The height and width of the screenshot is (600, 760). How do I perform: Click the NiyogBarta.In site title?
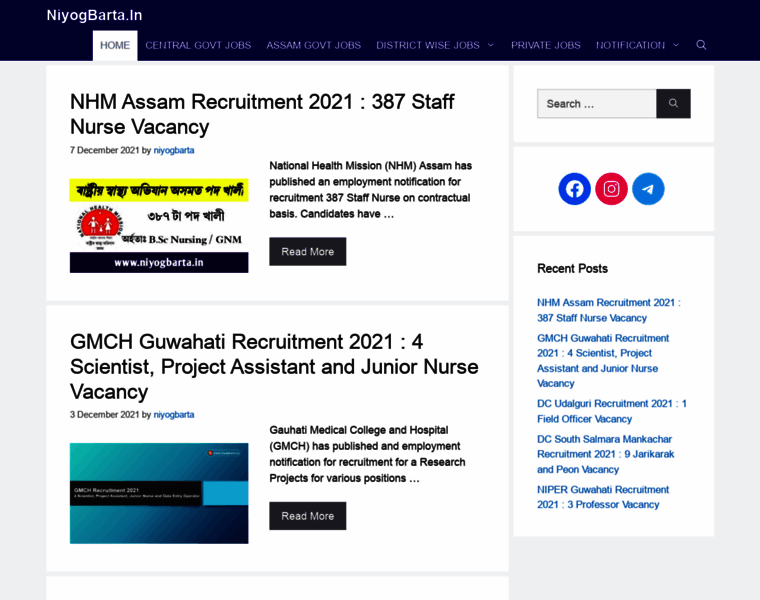pyautogui.click(x=95, y=16)
